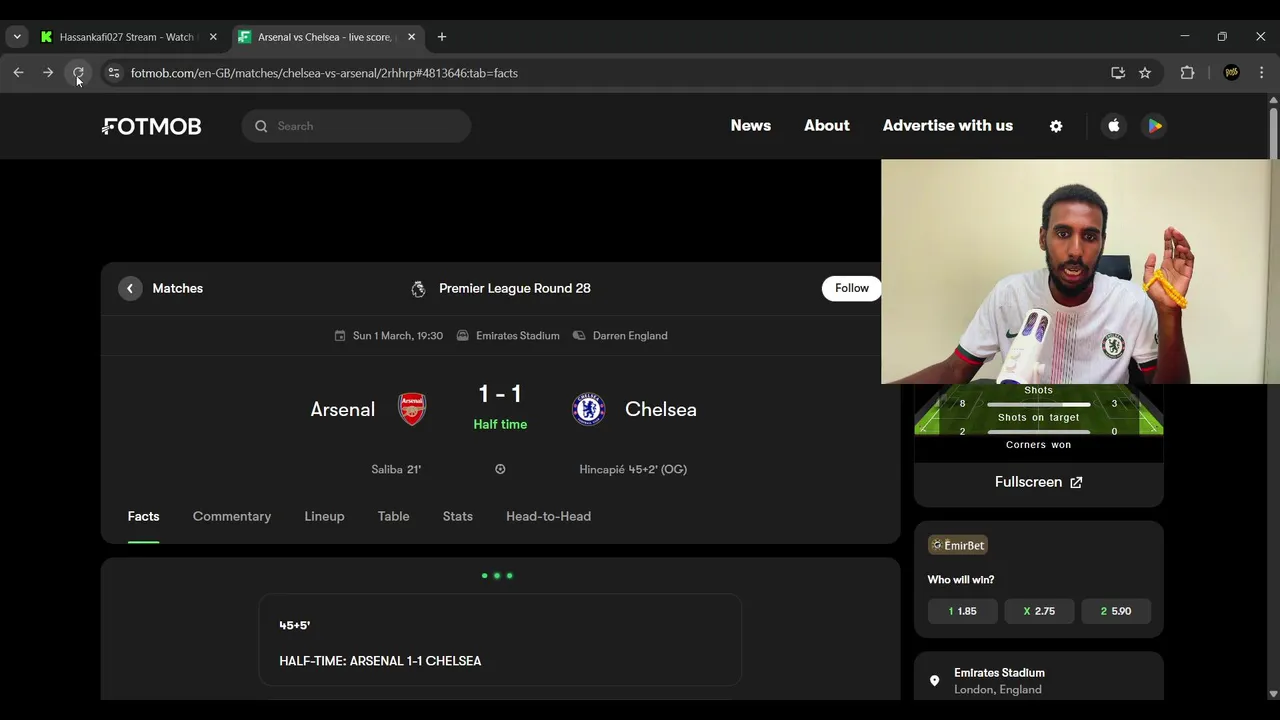The width and height of the screenshot is (1280, 720).
Task: Open the About page
Action: point(827,126)
